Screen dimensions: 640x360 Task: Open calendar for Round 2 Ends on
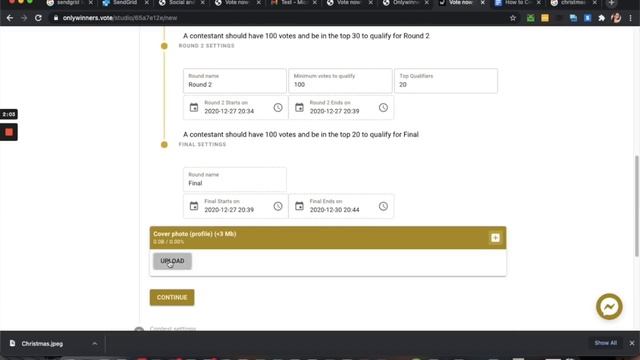(299, 108)
